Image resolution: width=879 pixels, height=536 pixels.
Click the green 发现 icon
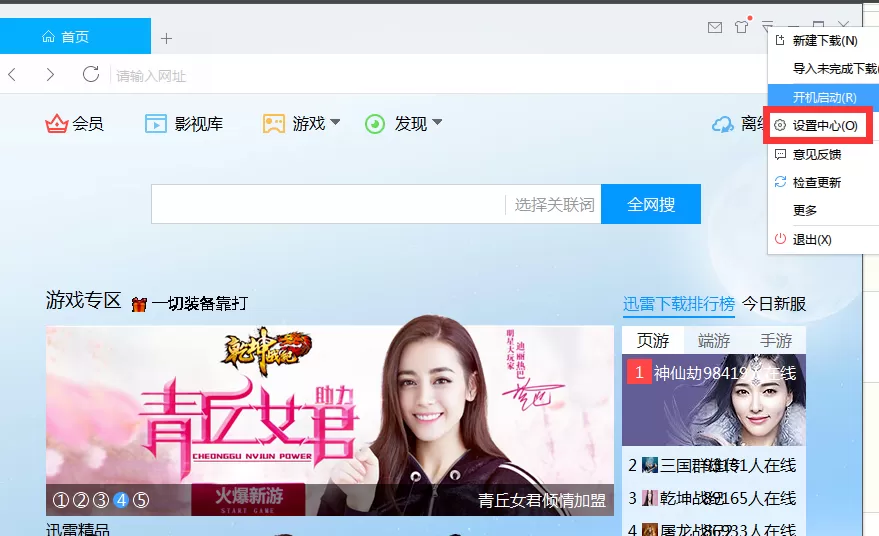coord(374,124)
